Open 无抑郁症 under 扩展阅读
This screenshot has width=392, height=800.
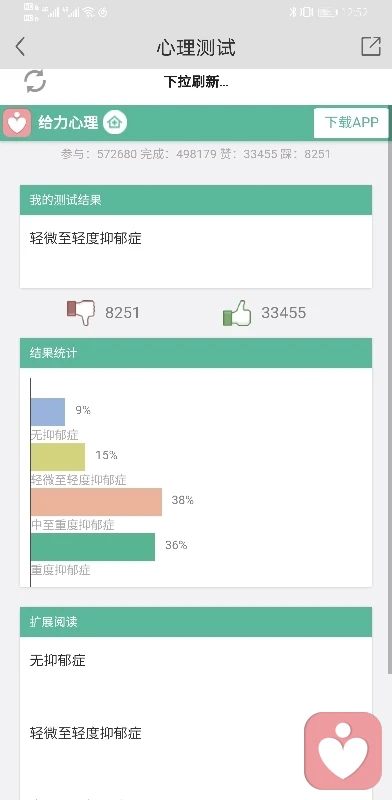coord(57,660)
